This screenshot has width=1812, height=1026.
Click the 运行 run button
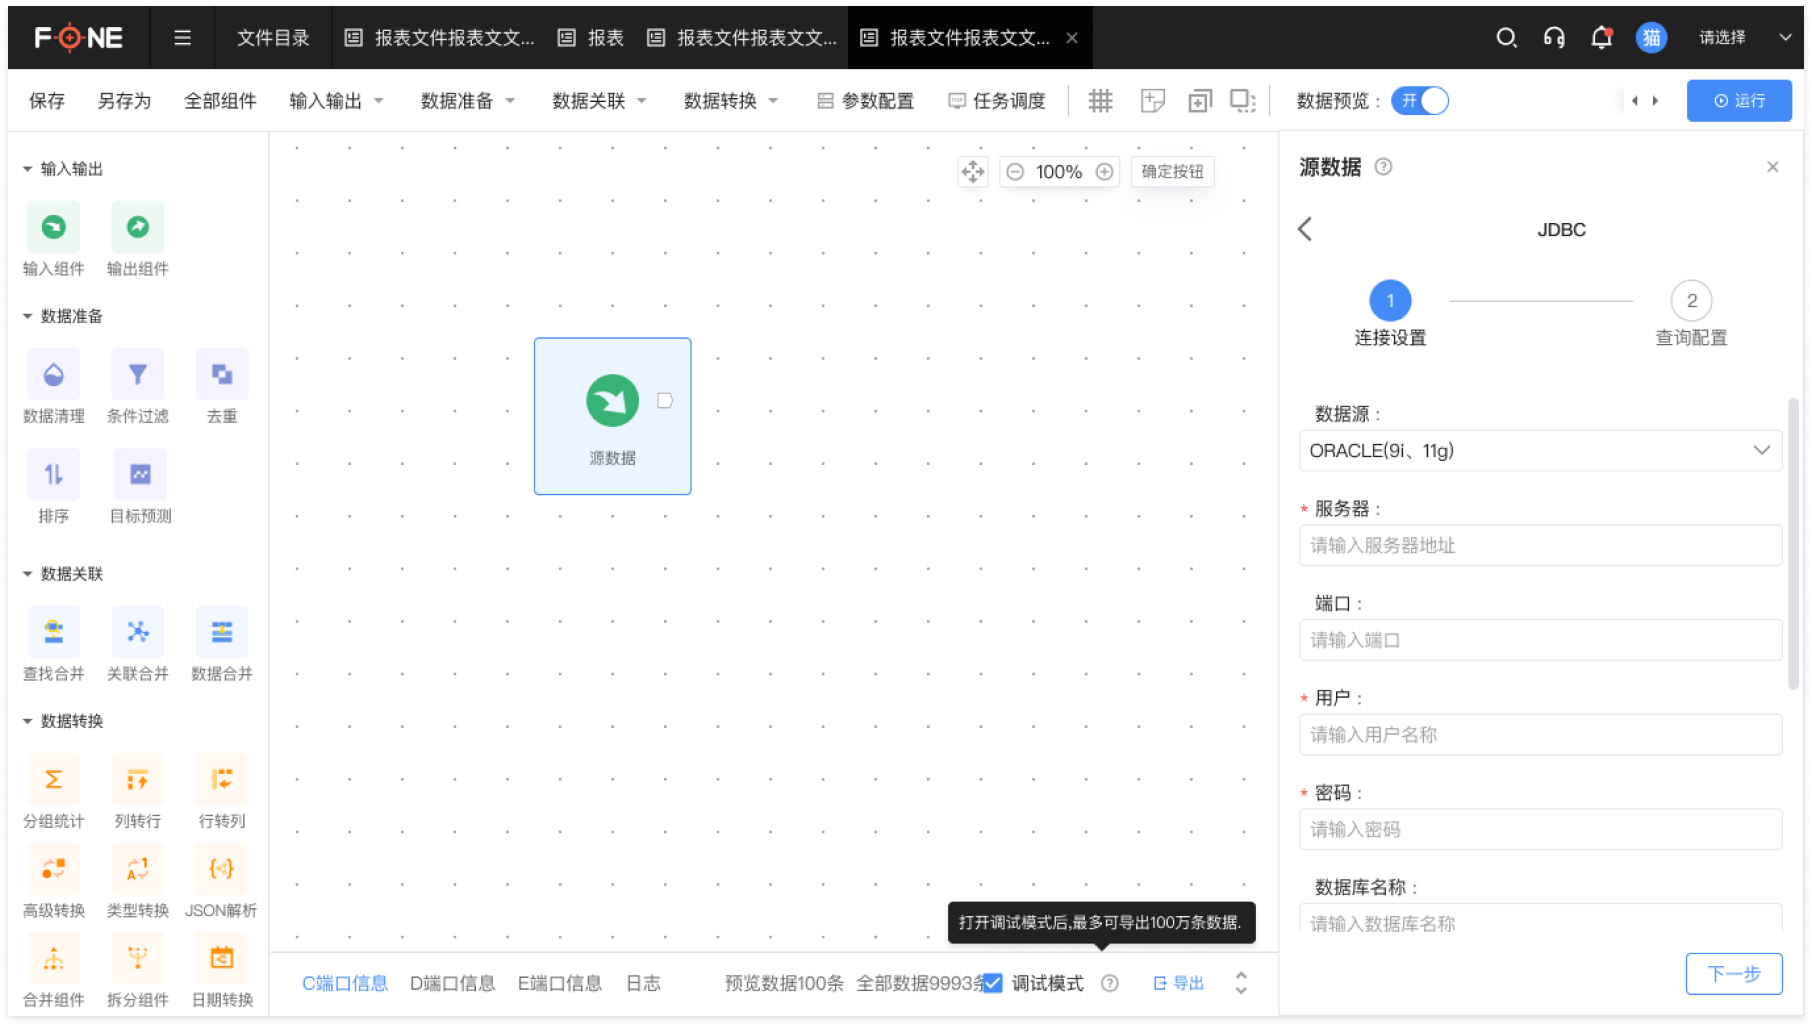click(x=1738, y=101)
